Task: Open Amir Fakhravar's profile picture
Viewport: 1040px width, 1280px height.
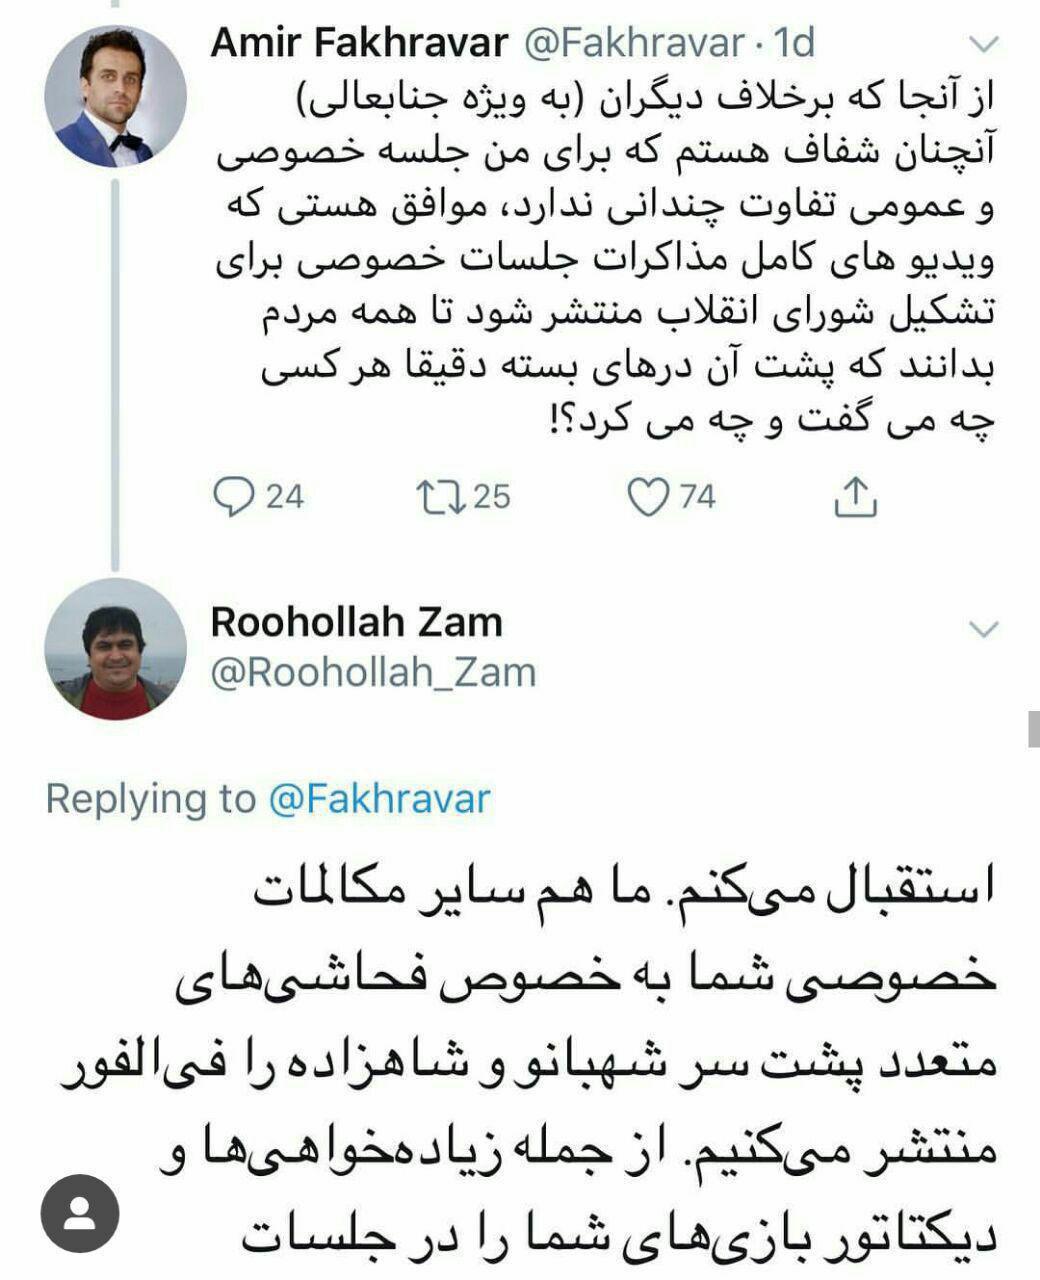Action: click(x=116, y=97)
